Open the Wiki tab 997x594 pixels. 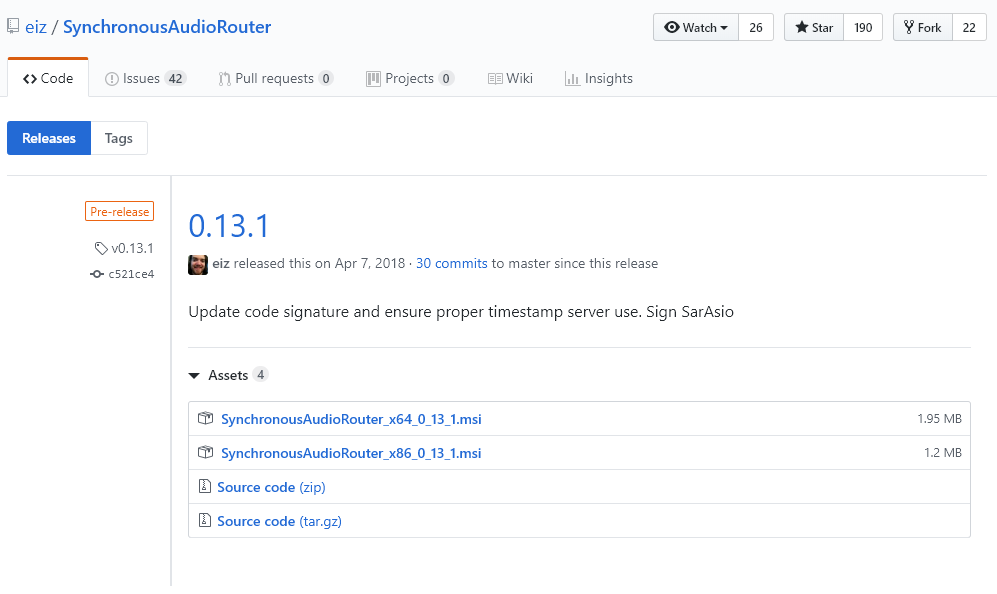pos(510,78)
